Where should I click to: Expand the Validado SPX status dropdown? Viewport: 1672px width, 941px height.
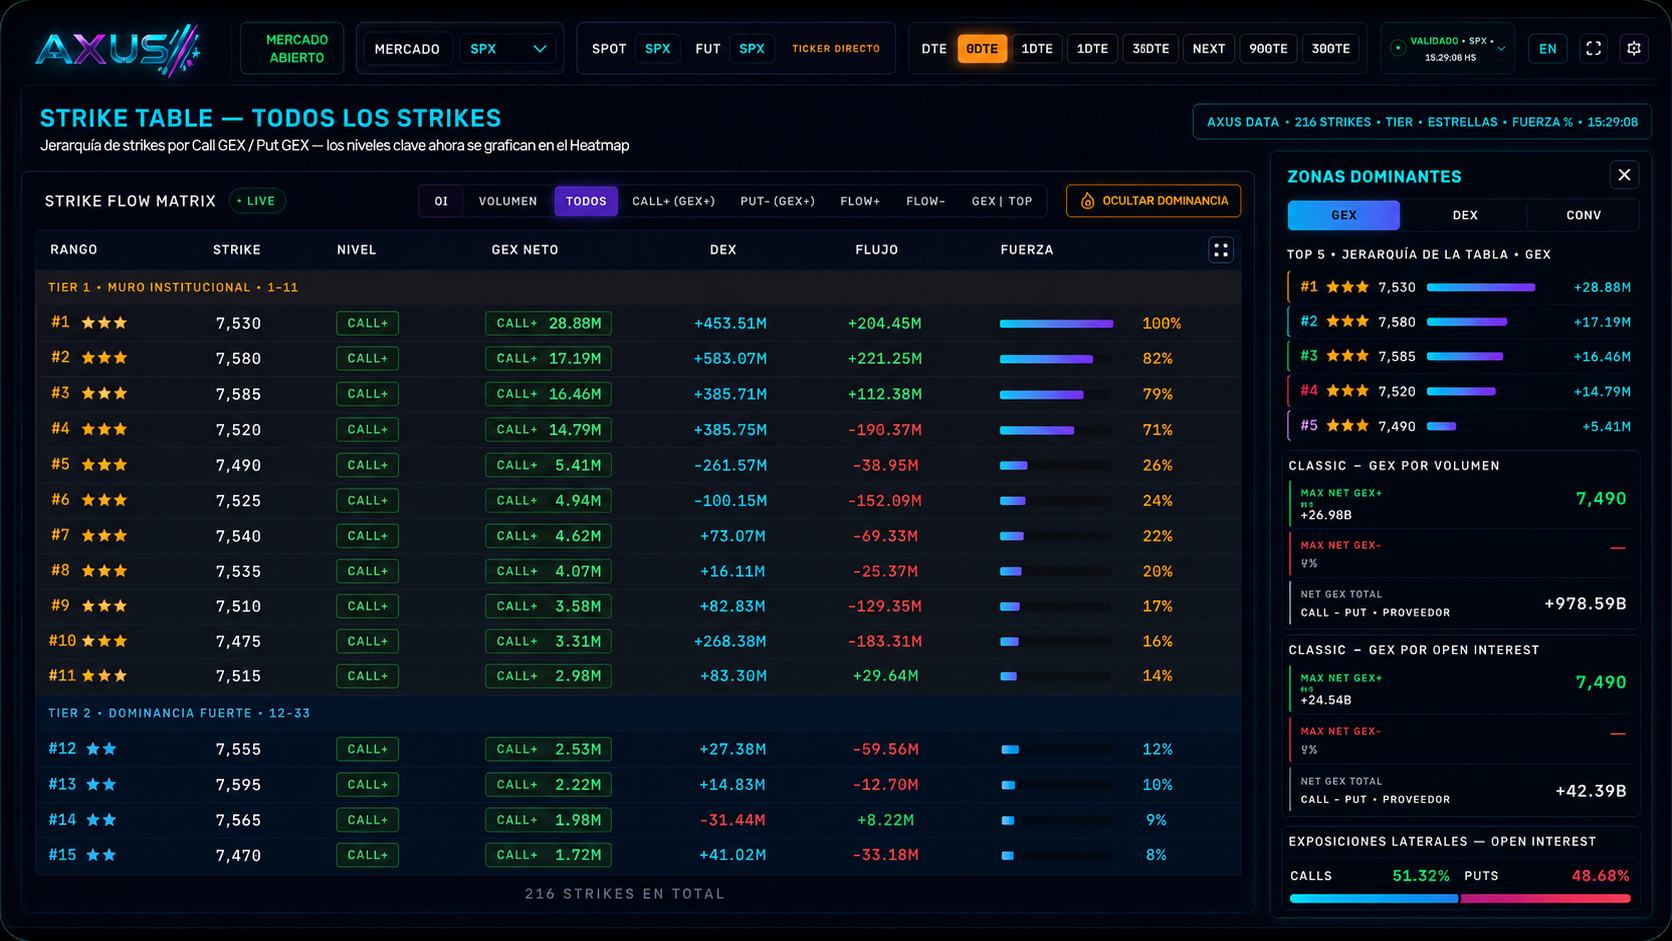click(1501, 48)
